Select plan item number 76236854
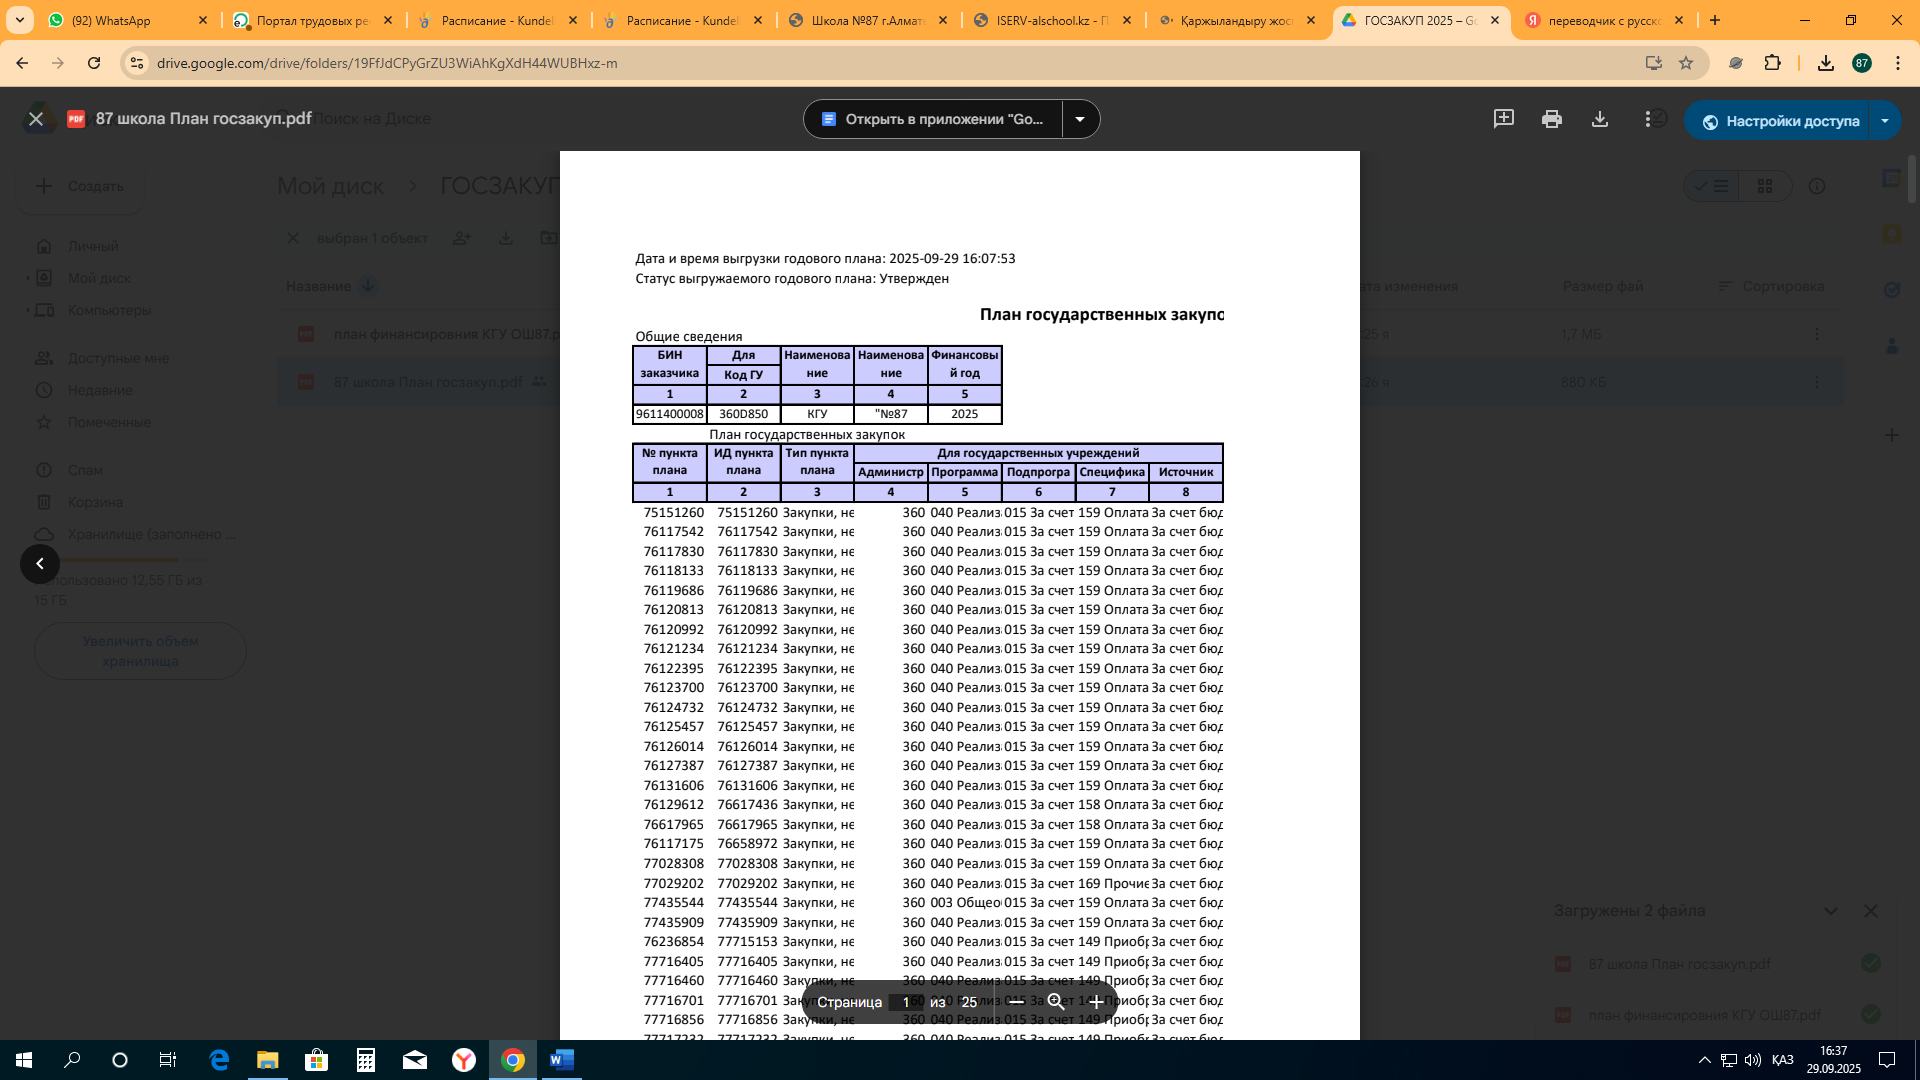 pyautogui.click(x=674, y=942)
